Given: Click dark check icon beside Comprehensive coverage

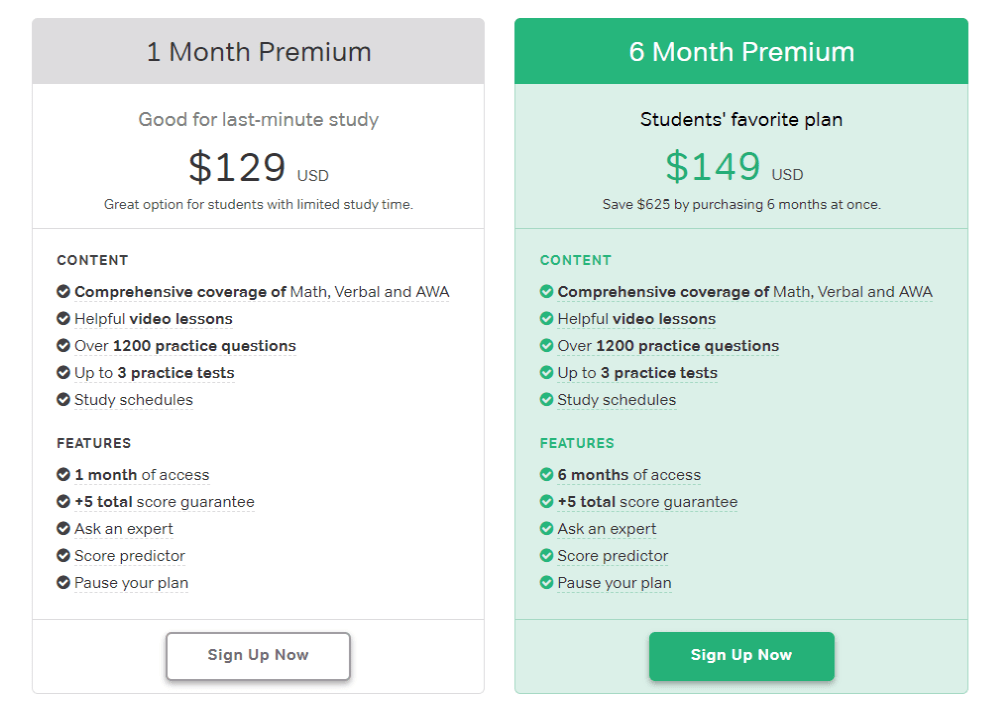Looking at the screenshot, I should pyautogui.click(x=63, y=292).
